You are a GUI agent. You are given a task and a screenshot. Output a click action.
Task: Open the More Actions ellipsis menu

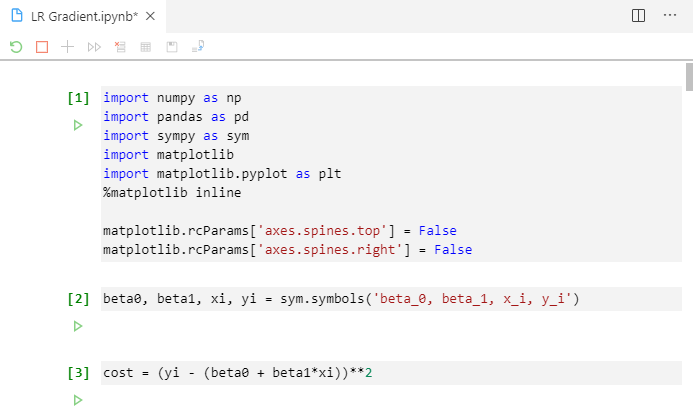point(670,15)
